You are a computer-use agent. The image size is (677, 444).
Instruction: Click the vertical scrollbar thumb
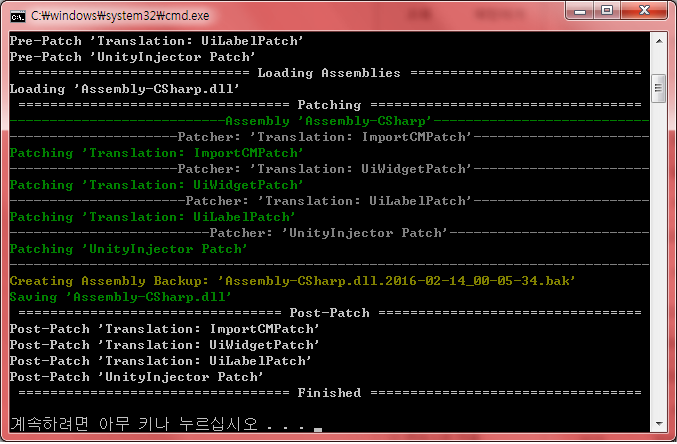[659, 89]
